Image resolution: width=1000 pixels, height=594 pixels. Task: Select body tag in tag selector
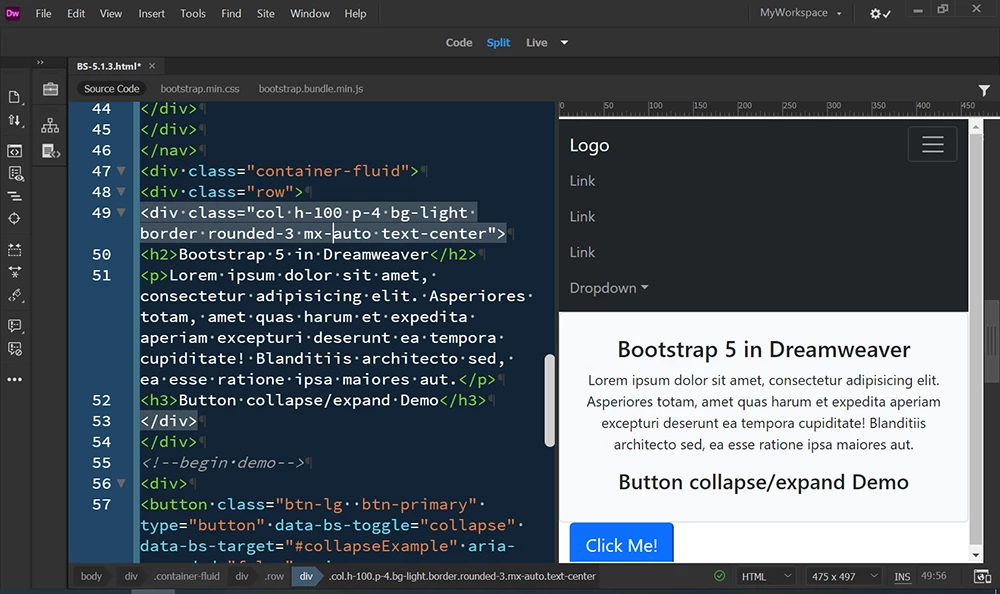tap(91, 576)
